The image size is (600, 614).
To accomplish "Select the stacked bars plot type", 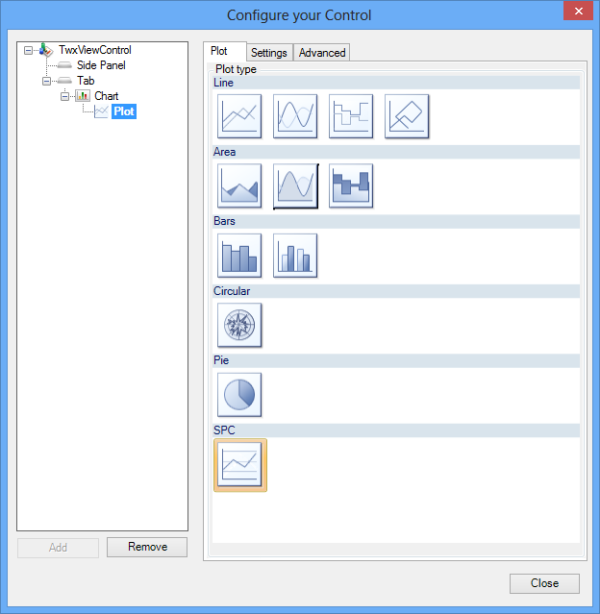I will (x=239, y=256).
